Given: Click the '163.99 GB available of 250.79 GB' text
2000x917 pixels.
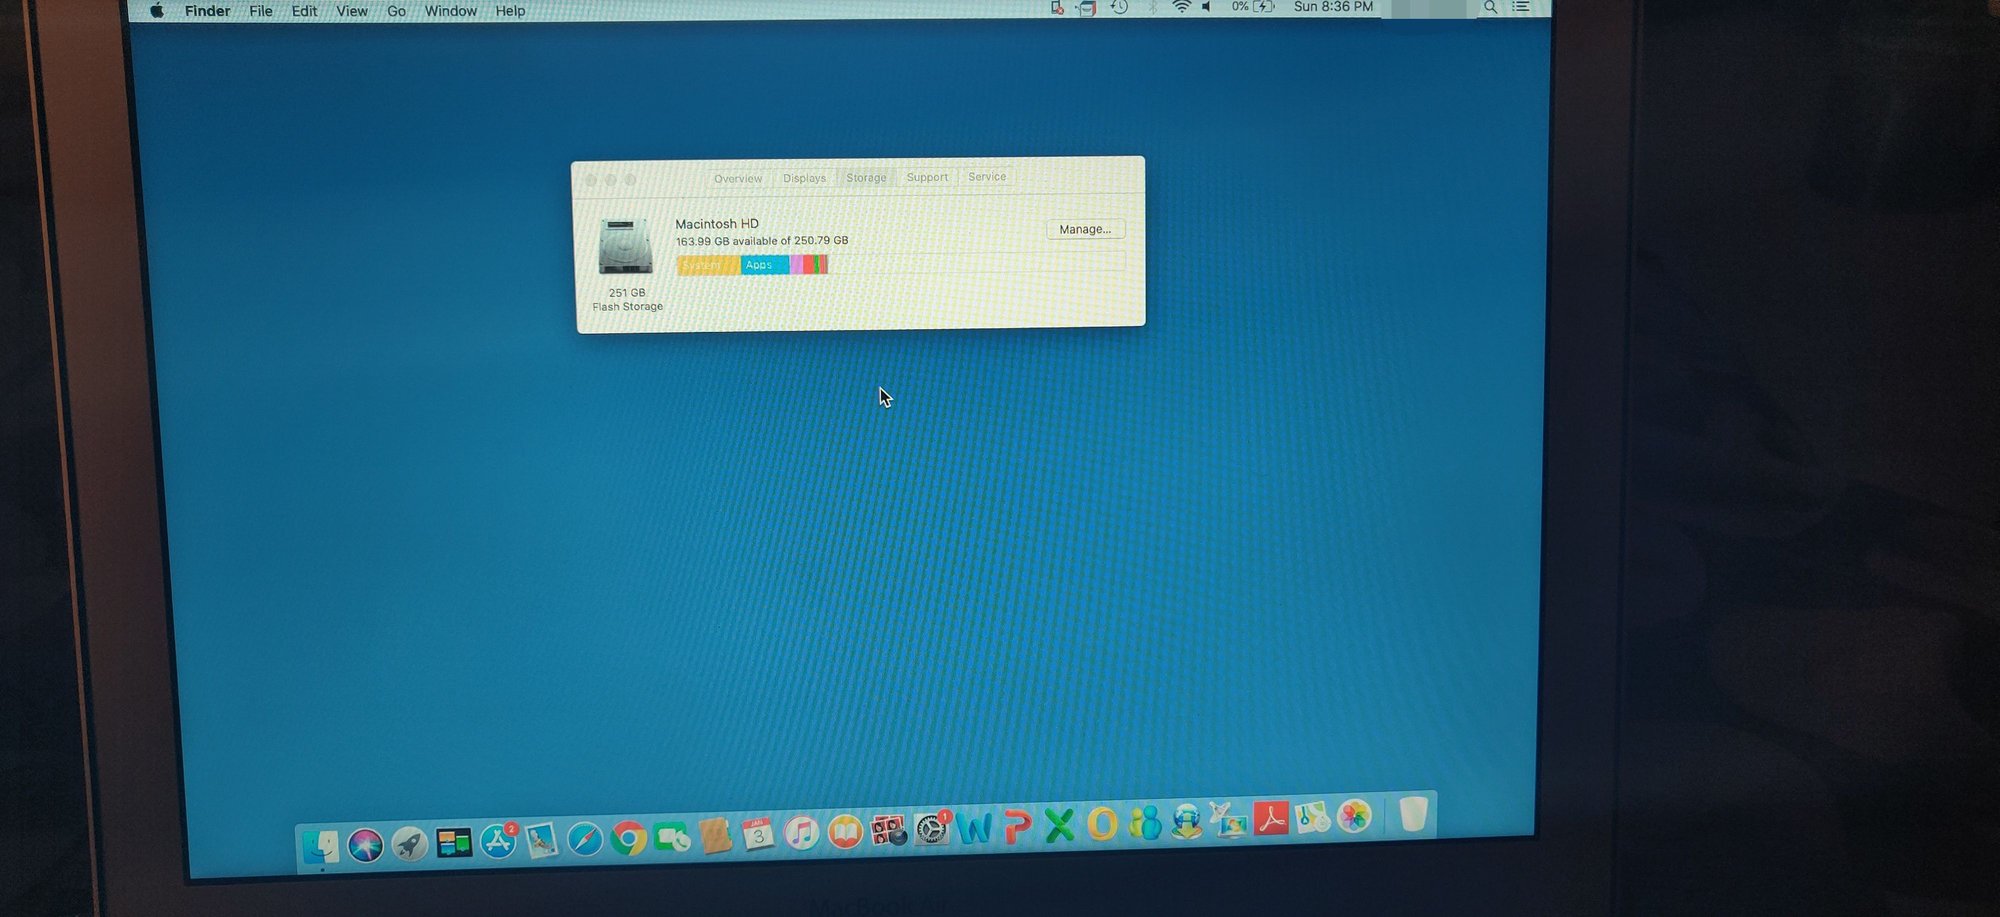Looking at the screenshot, I should pos(761,241).
